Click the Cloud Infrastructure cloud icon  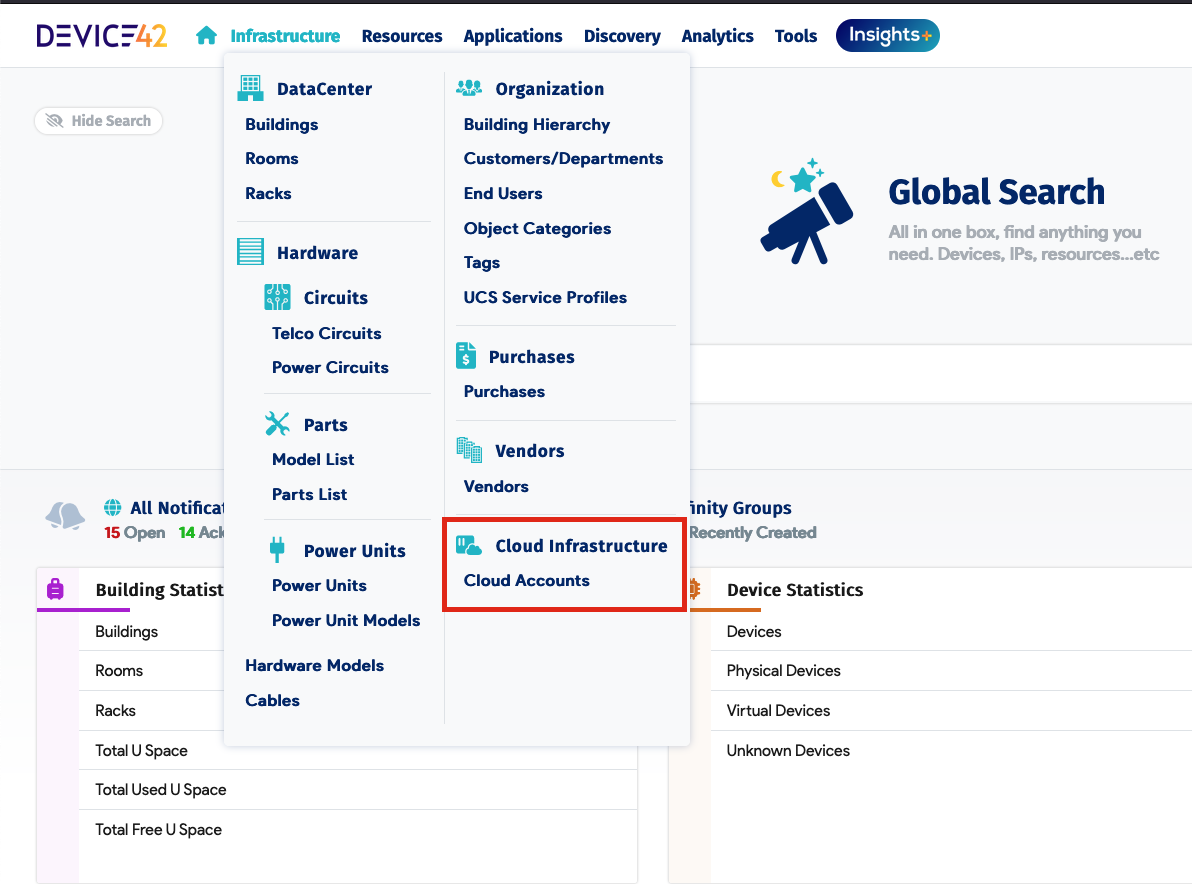tap(469, 545)
